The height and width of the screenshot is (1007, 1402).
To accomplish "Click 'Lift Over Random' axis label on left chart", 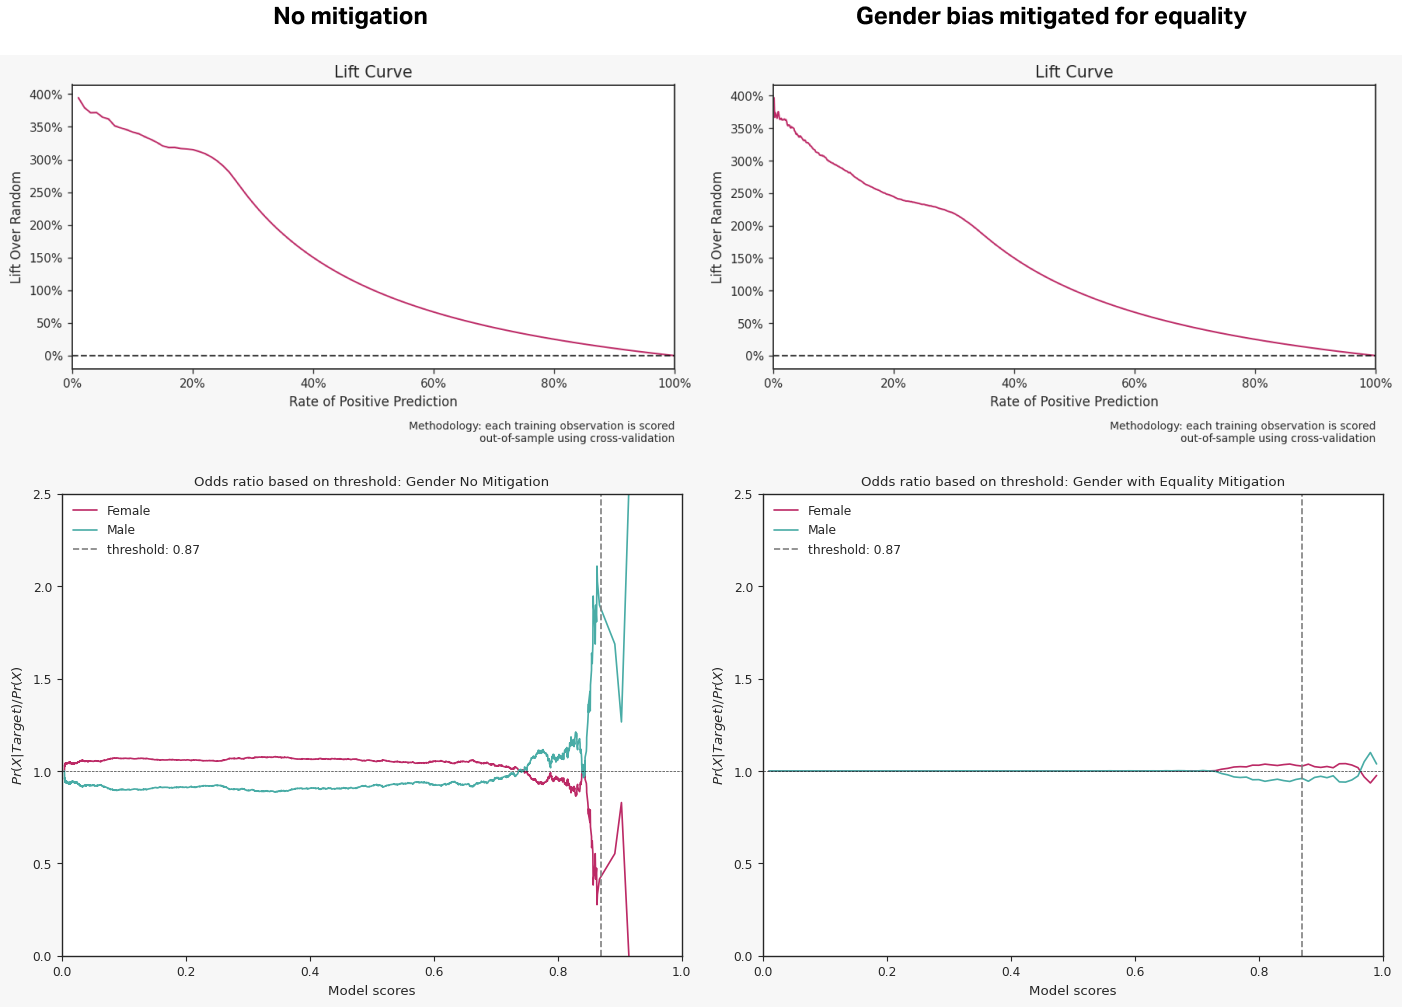I will pyautogui.click(x=16, y=227).
